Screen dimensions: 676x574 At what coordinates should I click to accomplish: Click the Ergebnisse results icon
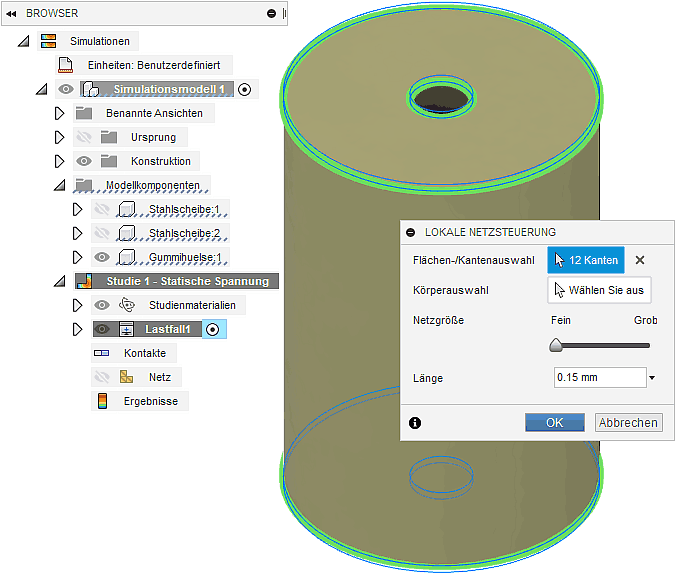101,401
